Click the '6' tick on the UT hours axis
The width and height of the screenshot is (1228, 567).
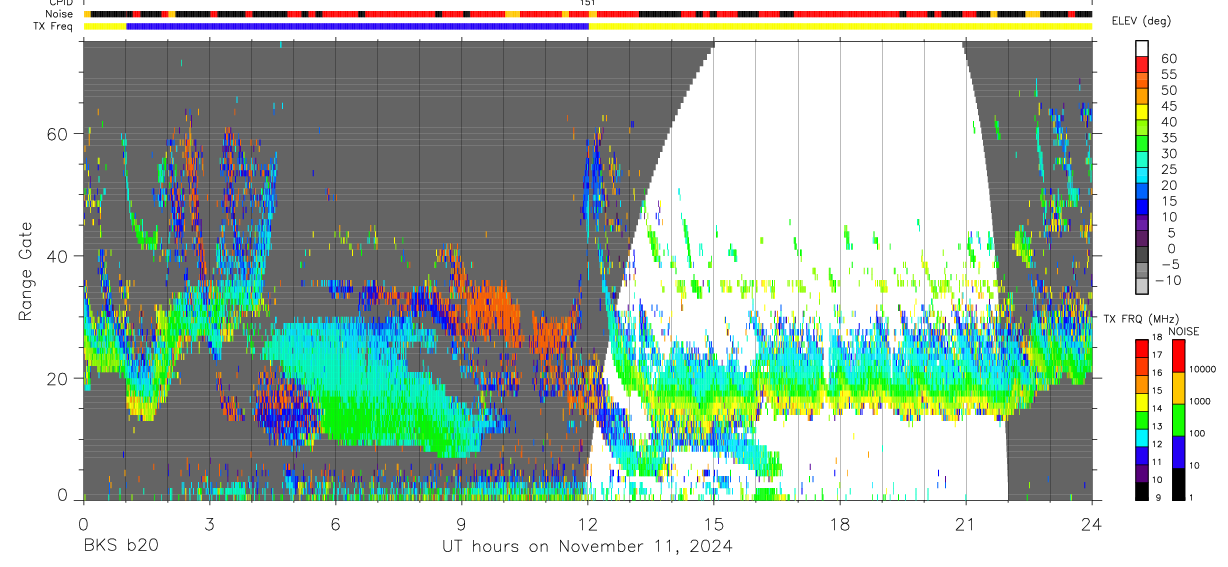(335, 523)
